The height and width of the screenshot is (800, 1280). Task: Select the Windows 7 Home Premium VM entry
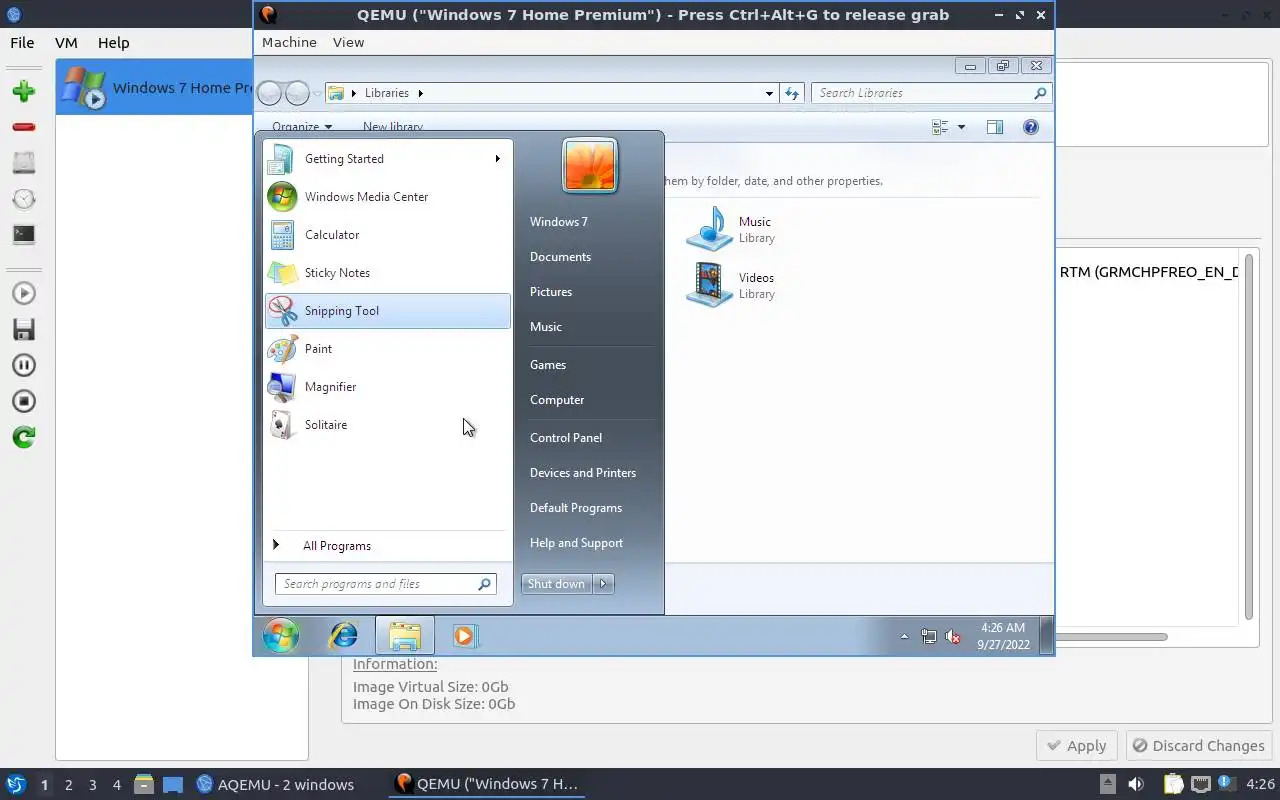pos(155,87)
